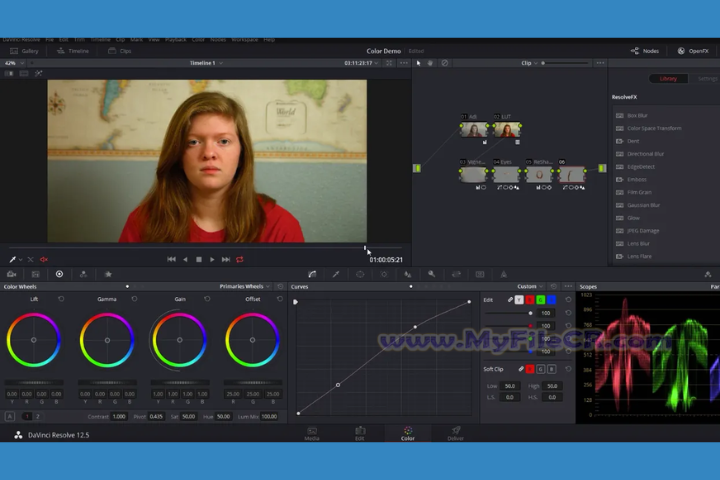Open the Curves palette icon
Viewport: 720px width, 480px height.
(312, 274)
